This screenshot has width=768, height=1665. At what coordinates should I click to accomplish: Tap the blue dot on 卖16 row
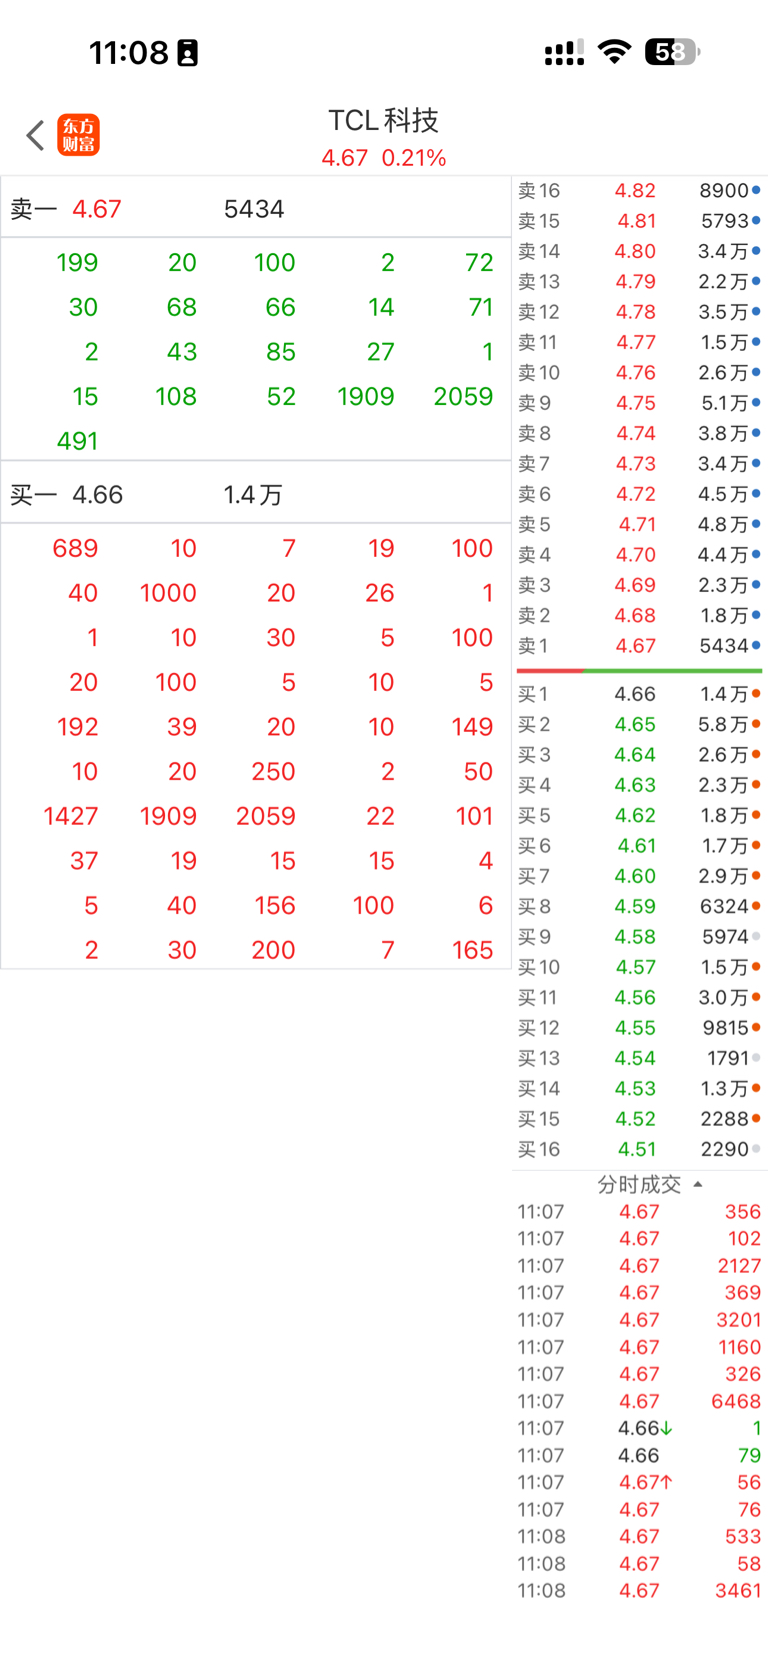pyautogui.click(x=756, y=189)
